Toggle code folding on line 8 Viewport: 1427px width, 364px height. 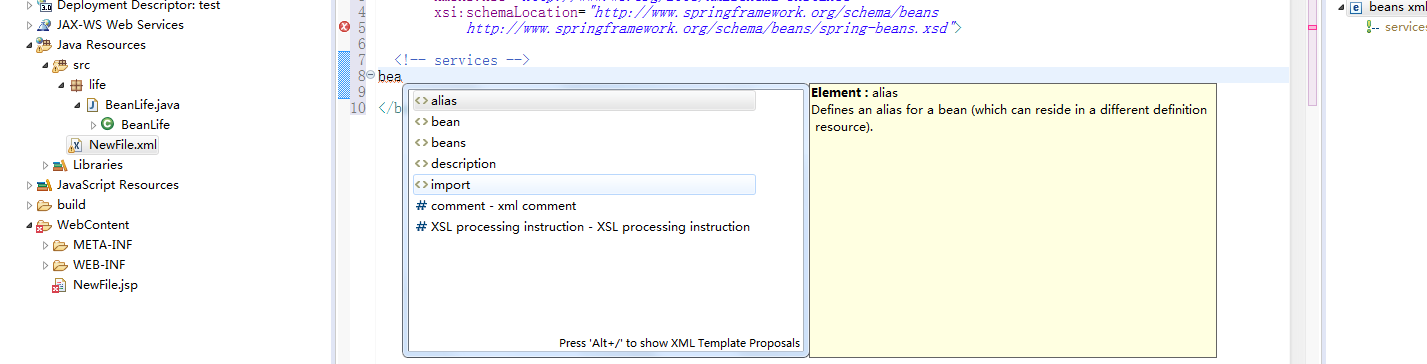pos(371,75)
